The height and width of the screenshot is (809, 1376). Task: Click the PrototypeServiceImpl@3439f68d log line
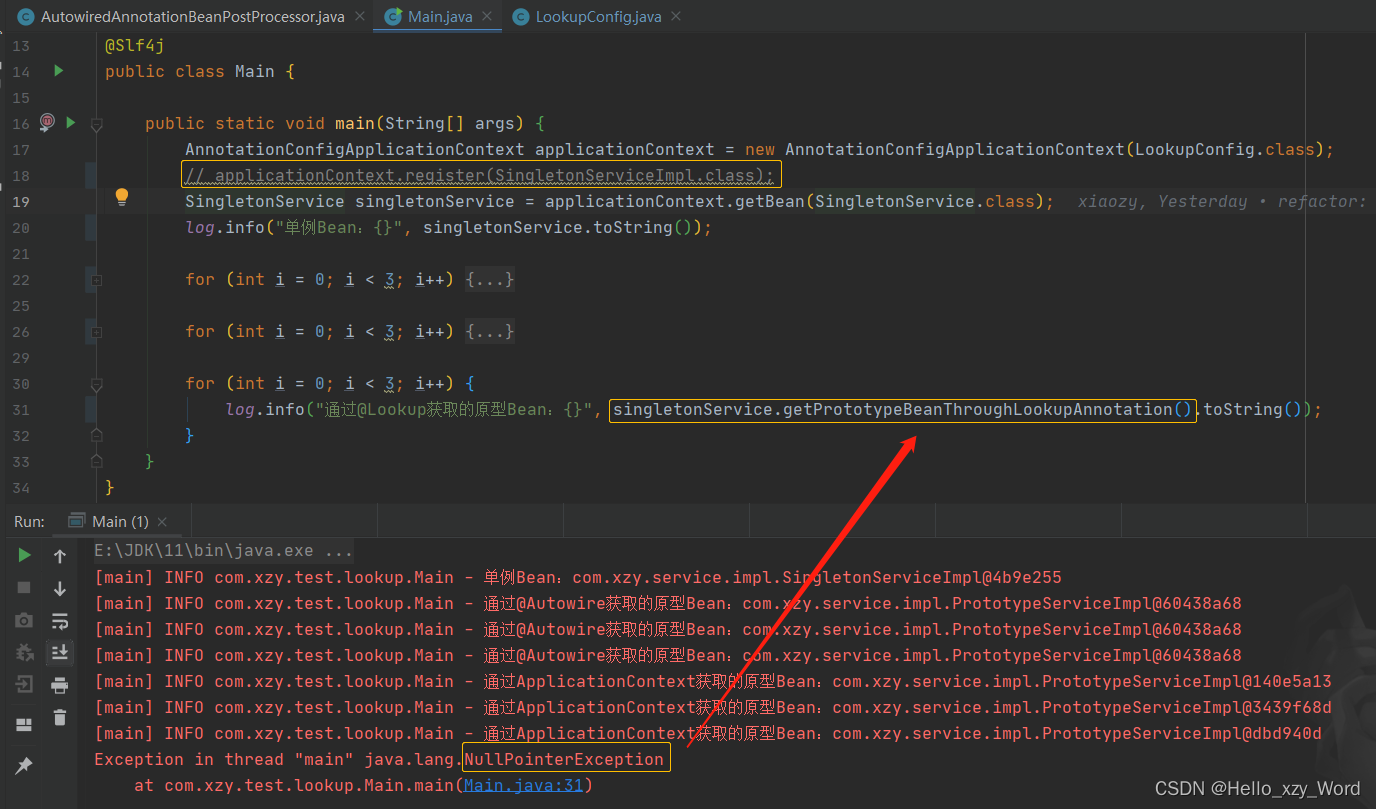[713, 707]
